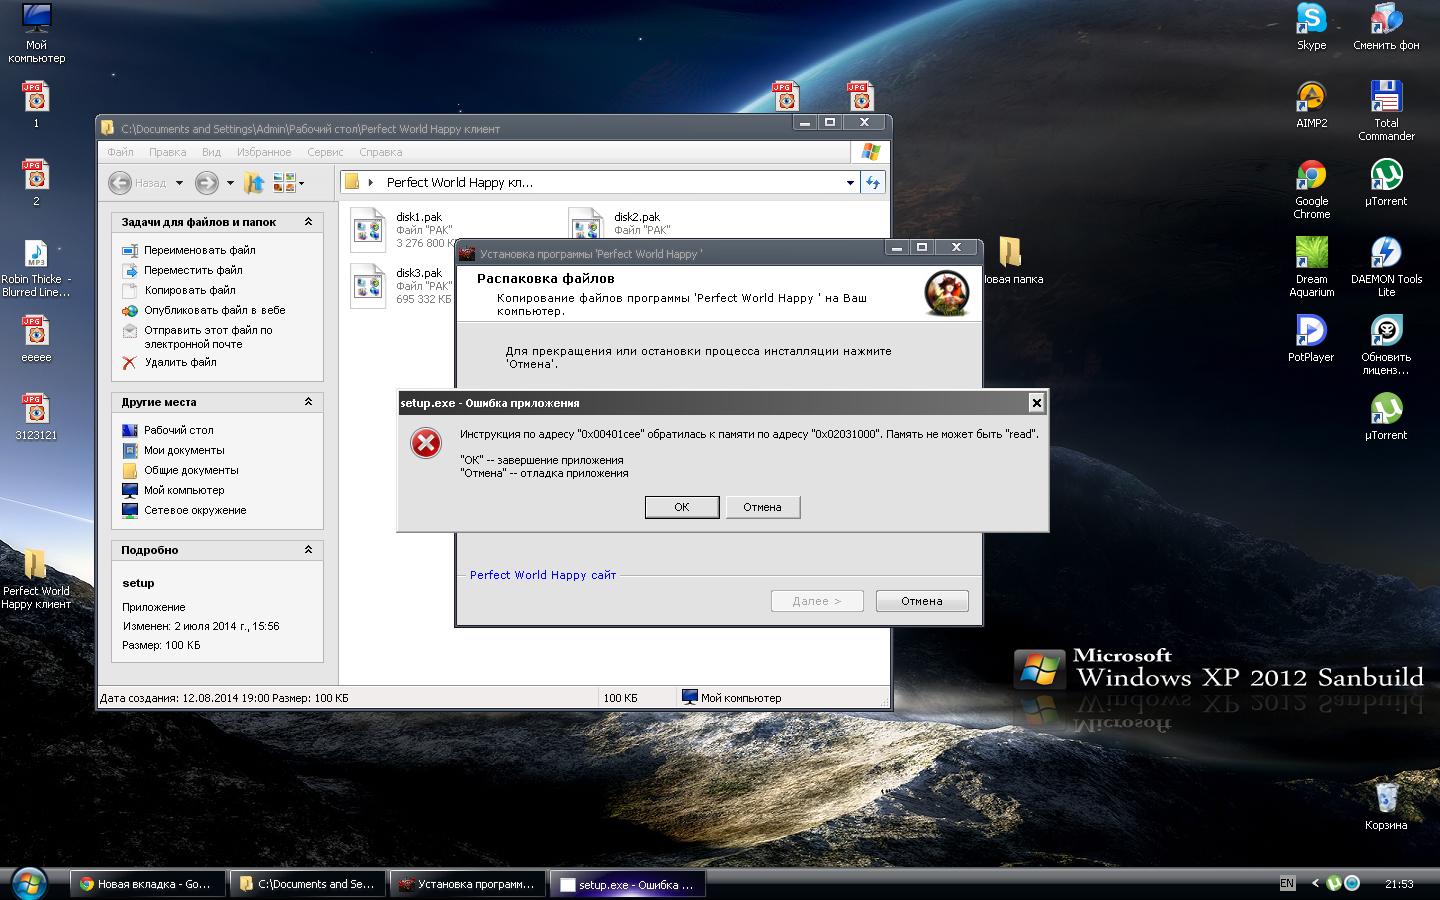Viewport: 1440px width, 900px height.
Task: Click Отмена in the application error dialog
Action: click(762, 507)
